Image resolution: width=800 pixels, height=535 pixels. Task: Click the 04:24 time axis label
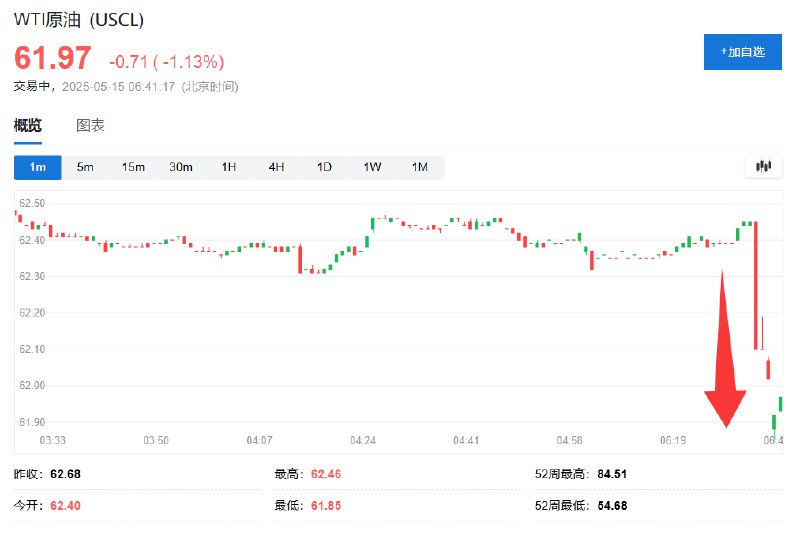tap(363, 440)
